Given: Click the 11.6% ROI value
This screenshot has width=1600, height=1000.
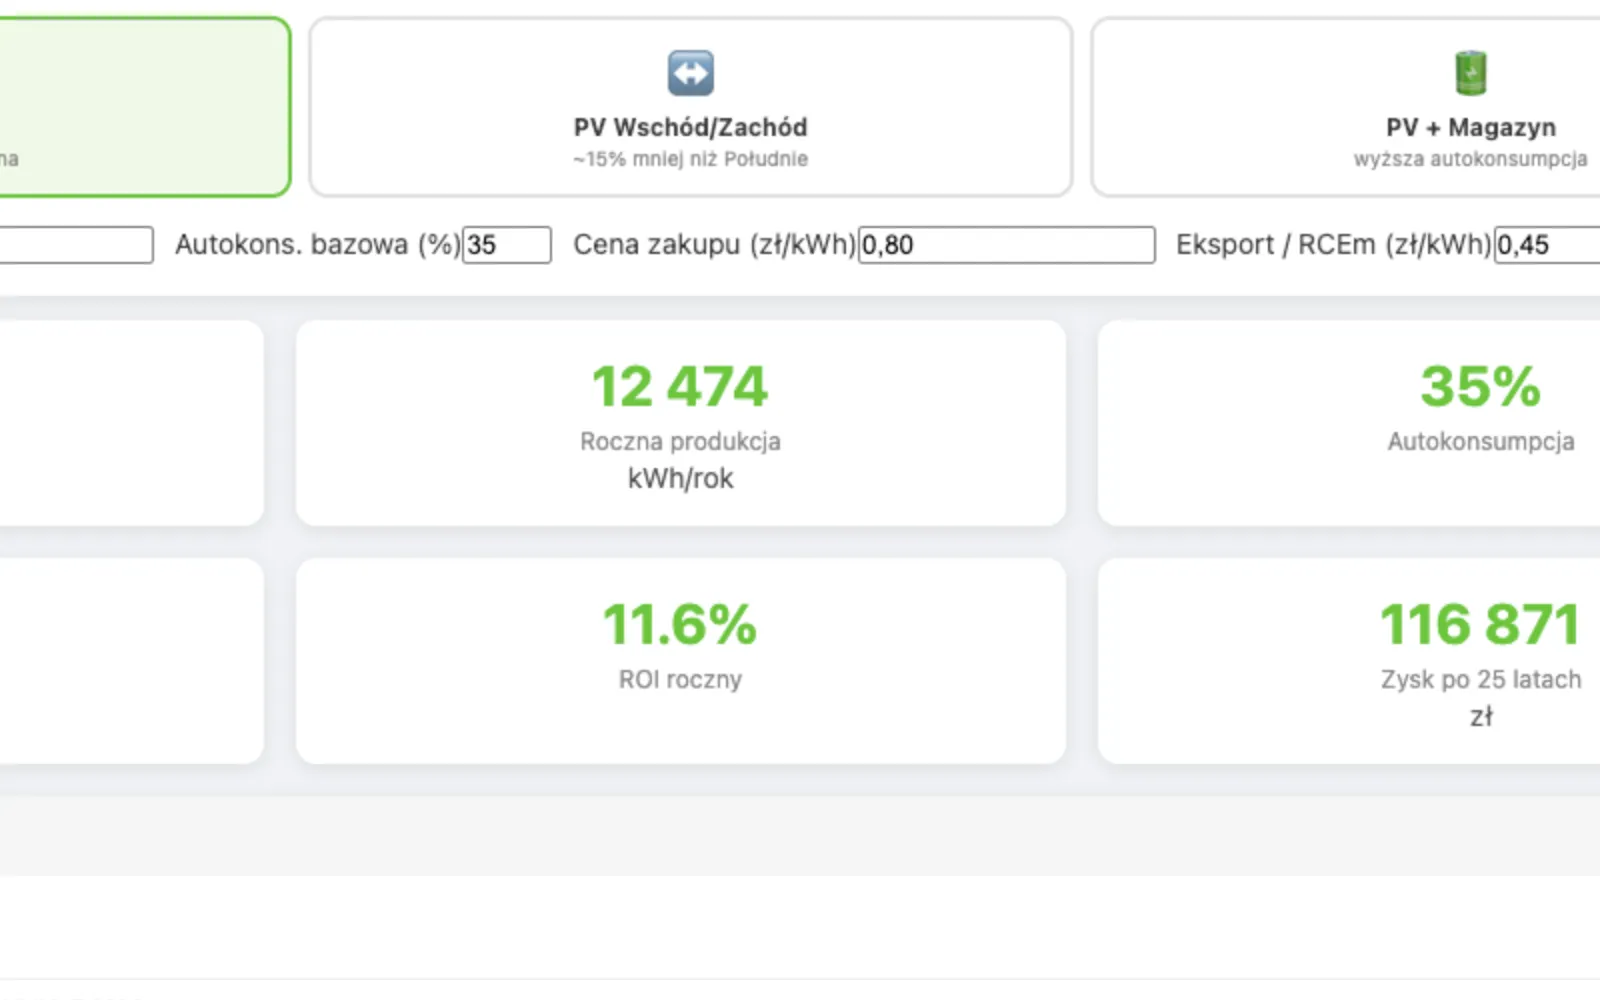Looking at the screenshot, I should 680,625.
